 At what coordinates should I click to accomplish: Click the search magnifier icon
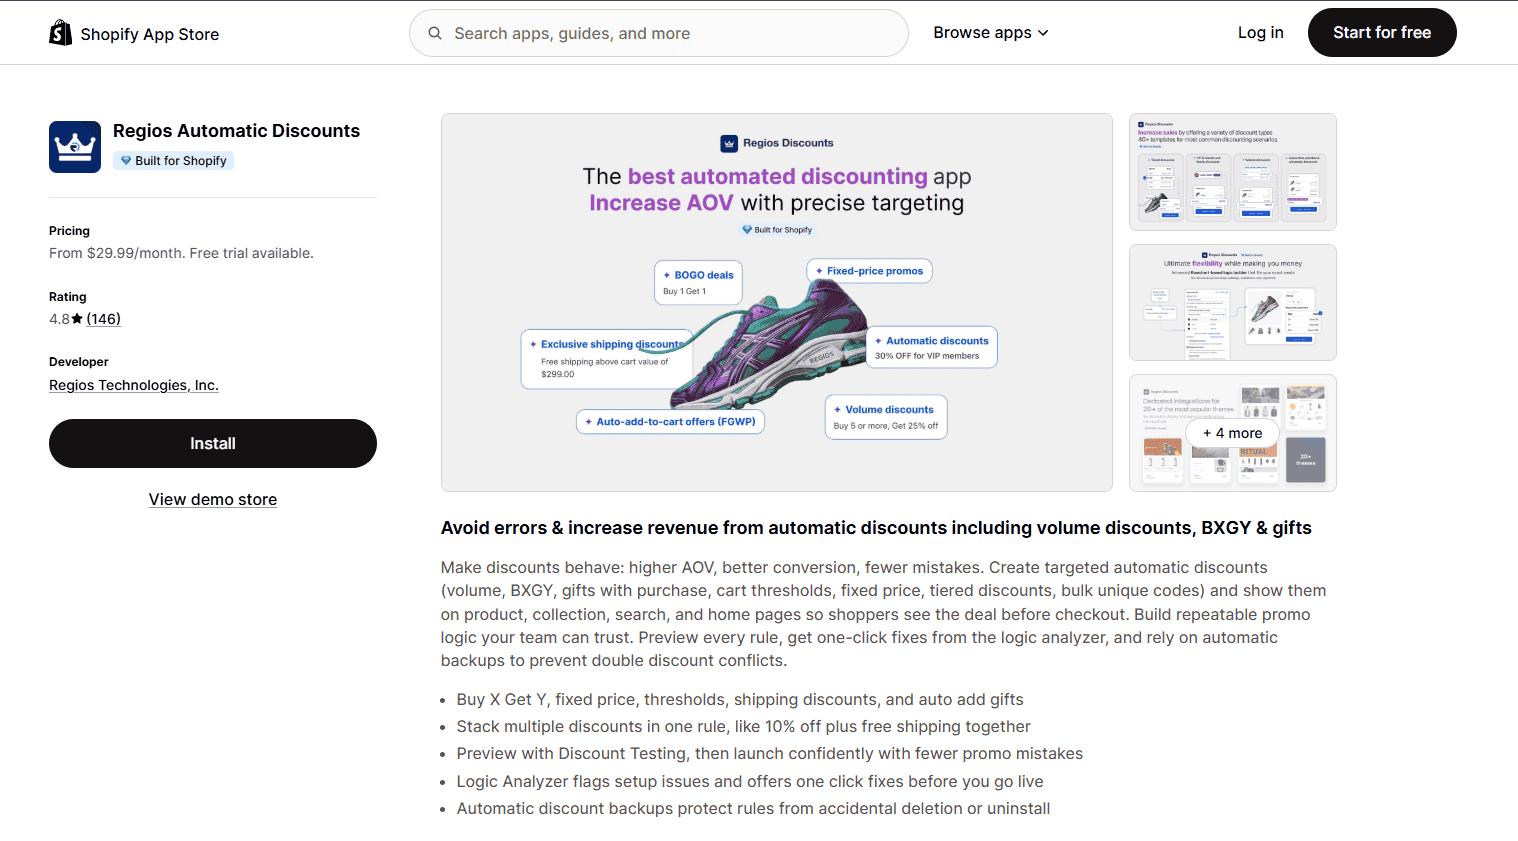pos(435,33)
